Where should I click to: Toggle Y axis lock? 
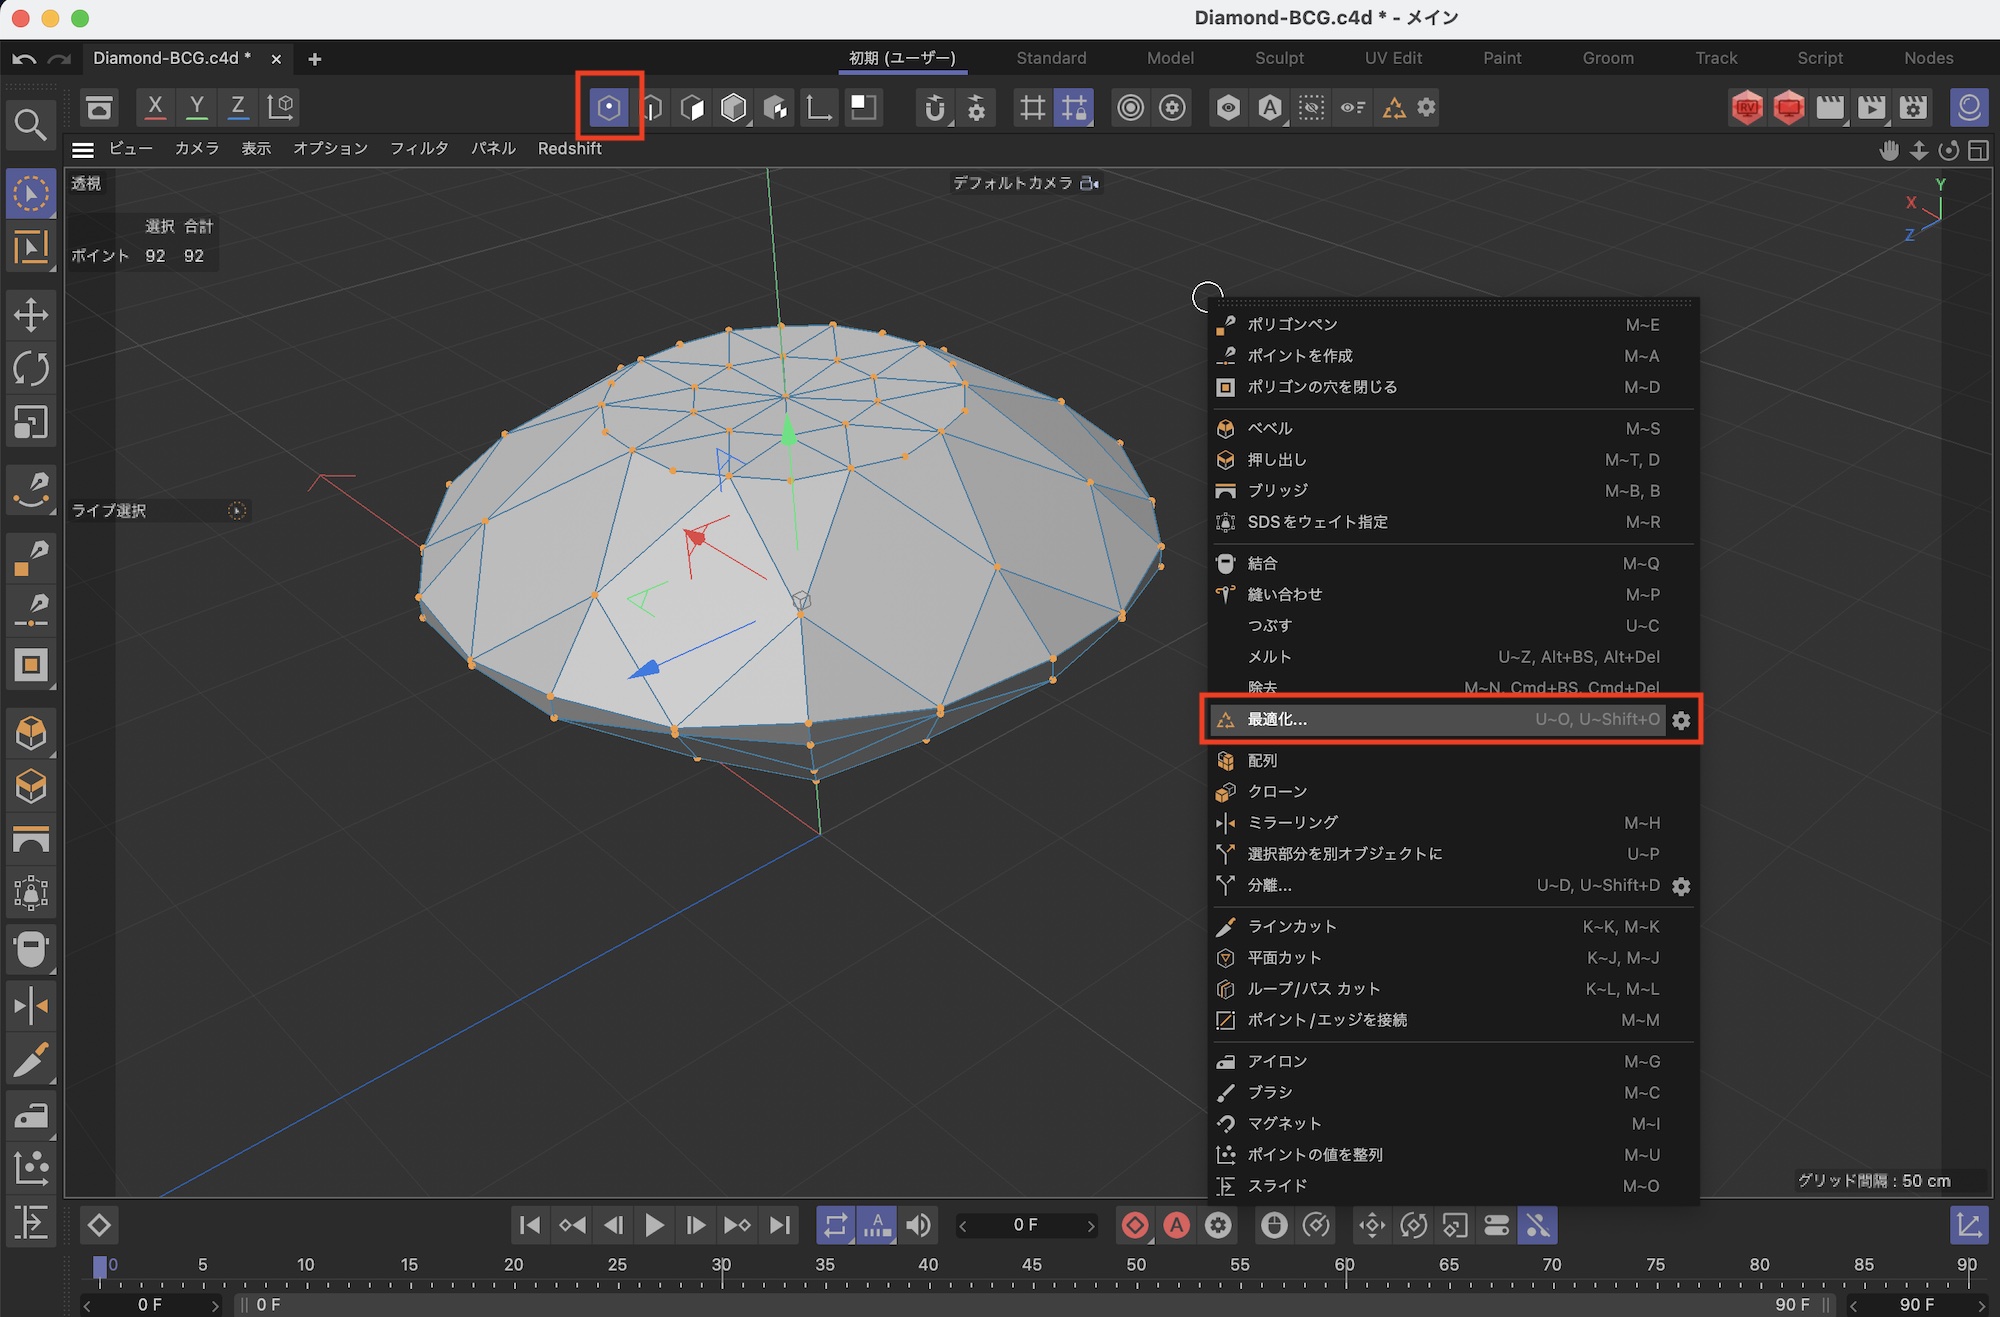196,106
